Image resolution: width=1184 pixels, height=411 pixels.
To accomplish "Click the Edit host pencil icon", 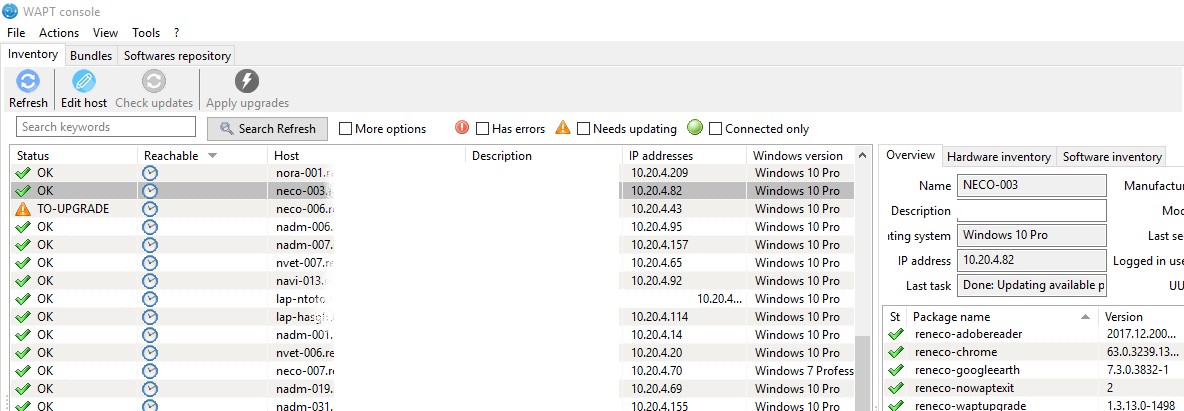I will (x=84, y=82).
